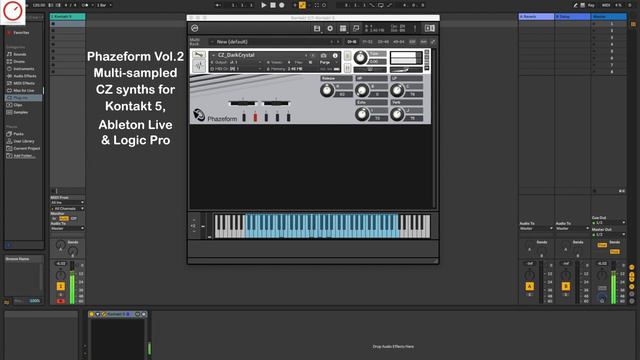Toggle the yellow track activator 1 button
This screenshot has width=640, height=360.
(60, 286)
